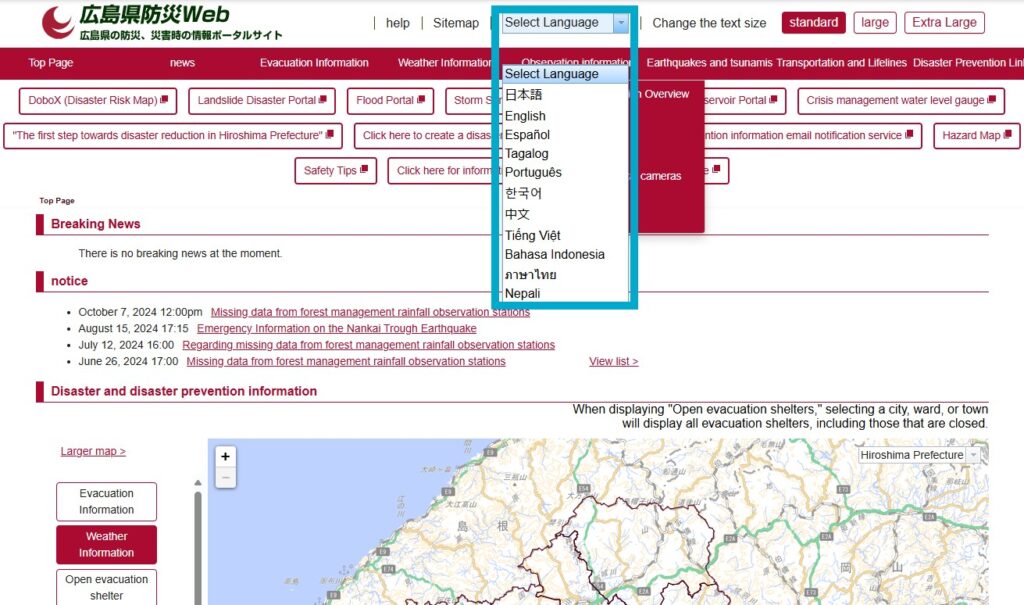
Task: Open the Safety Tips external link
Action: click(x=335, y=170)
